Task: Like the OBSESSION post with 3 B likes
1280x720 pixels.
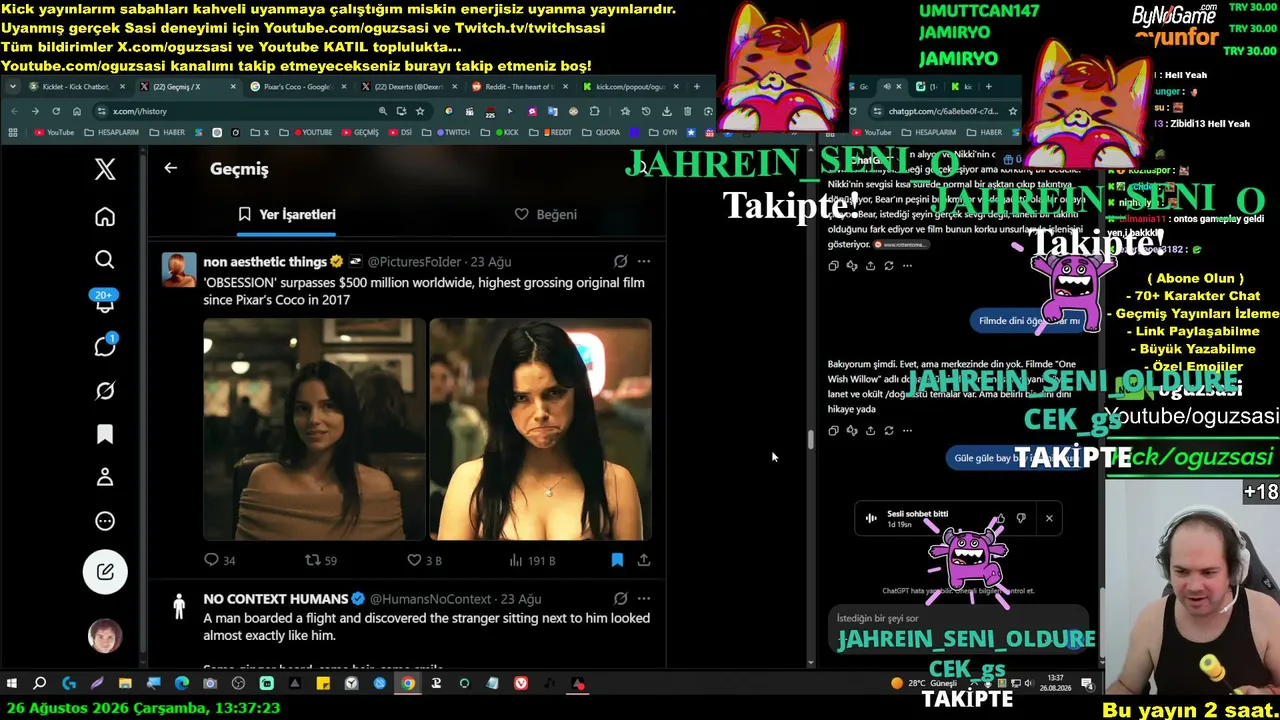Action: click(424, 560)
